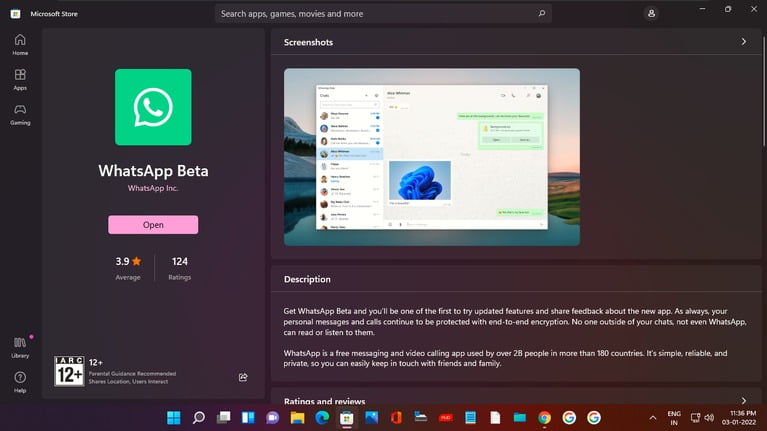Show hidden system tray icons

(x=653, y=418)
